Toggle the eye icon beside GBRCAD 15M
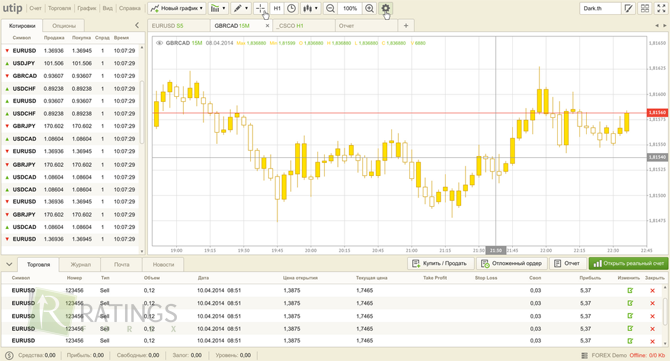 (x=159, y=43)
